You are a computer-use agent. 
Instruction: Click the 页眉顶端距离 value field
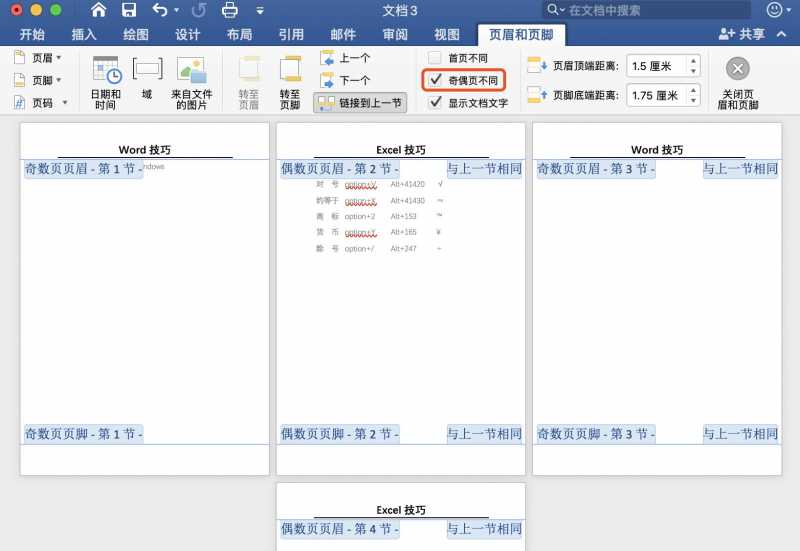coord(657,66)
